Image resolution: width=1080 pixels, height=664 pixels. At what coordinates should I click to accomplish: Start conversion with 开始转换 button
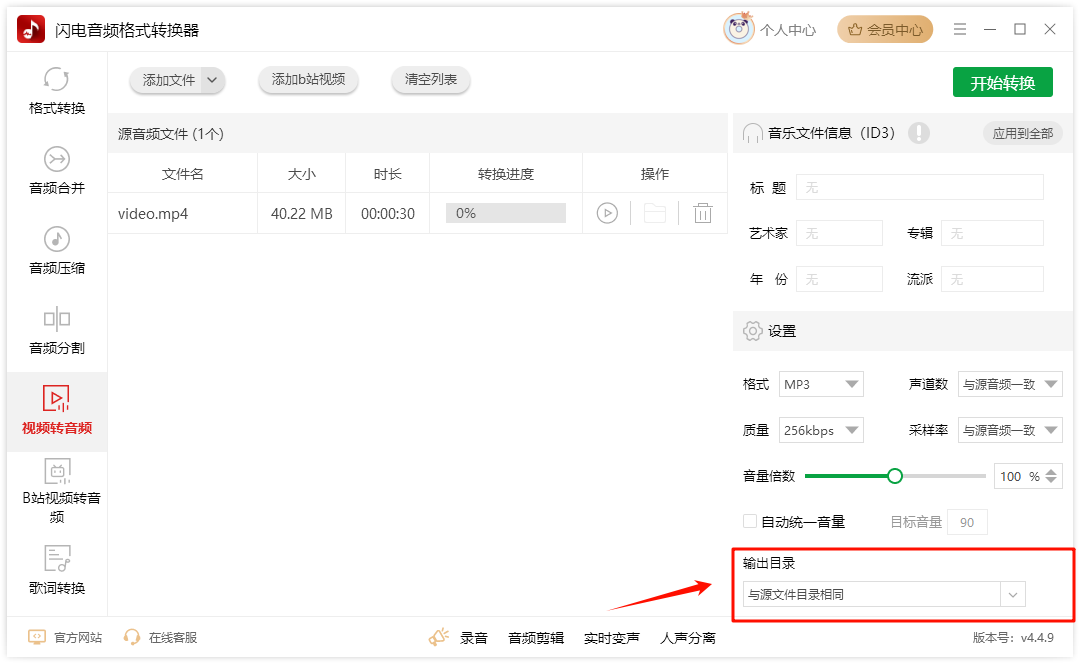(1002, 83)
